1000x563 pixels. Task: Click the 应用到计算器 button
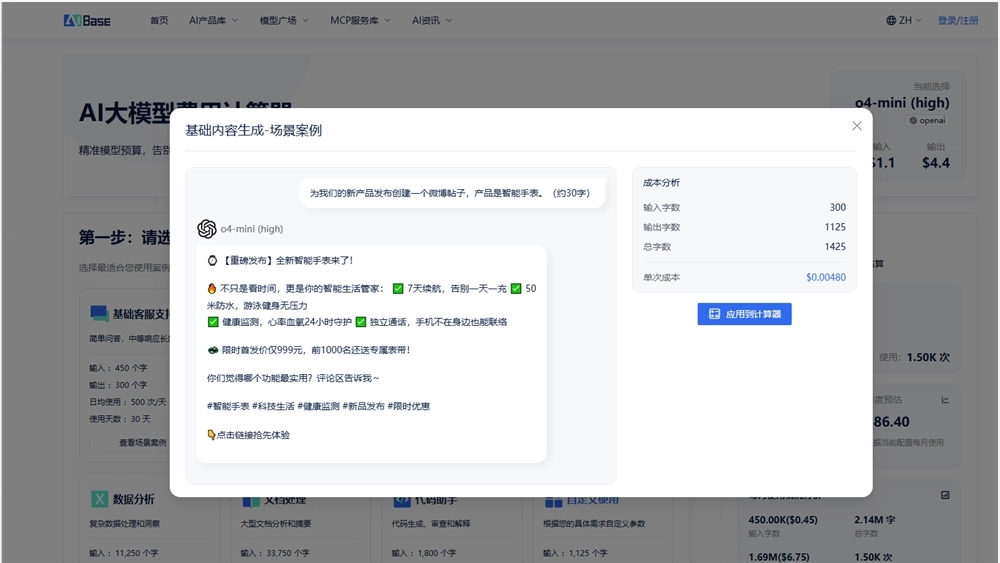[744, 314]
